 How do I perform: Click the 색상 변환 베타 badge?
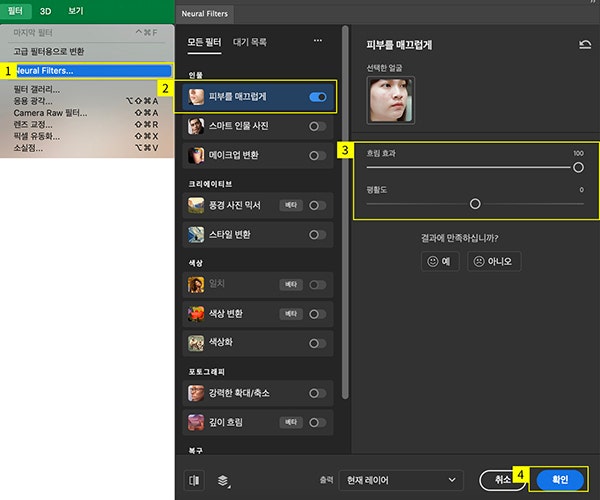[x=291, y=314]
